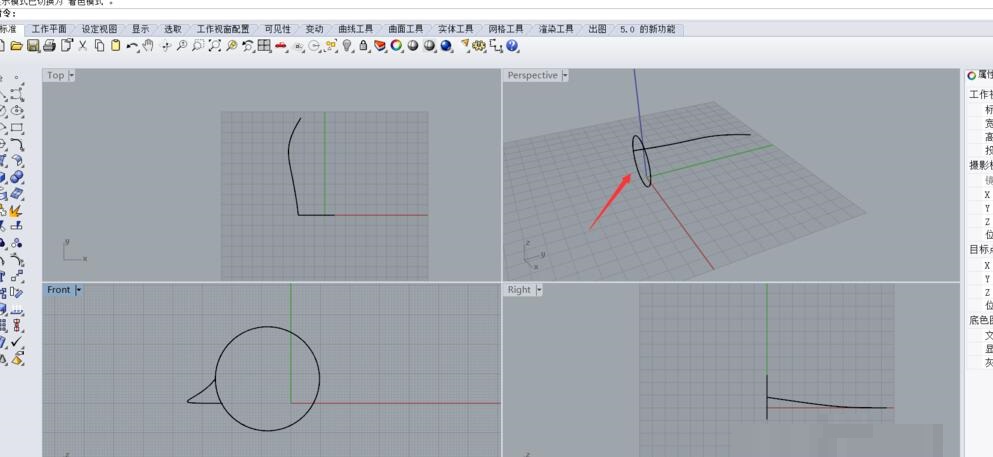The width and height of the screenshot is (993, 457).
Task: Click the light bulb hide objects icon
Action: (347, 46)
